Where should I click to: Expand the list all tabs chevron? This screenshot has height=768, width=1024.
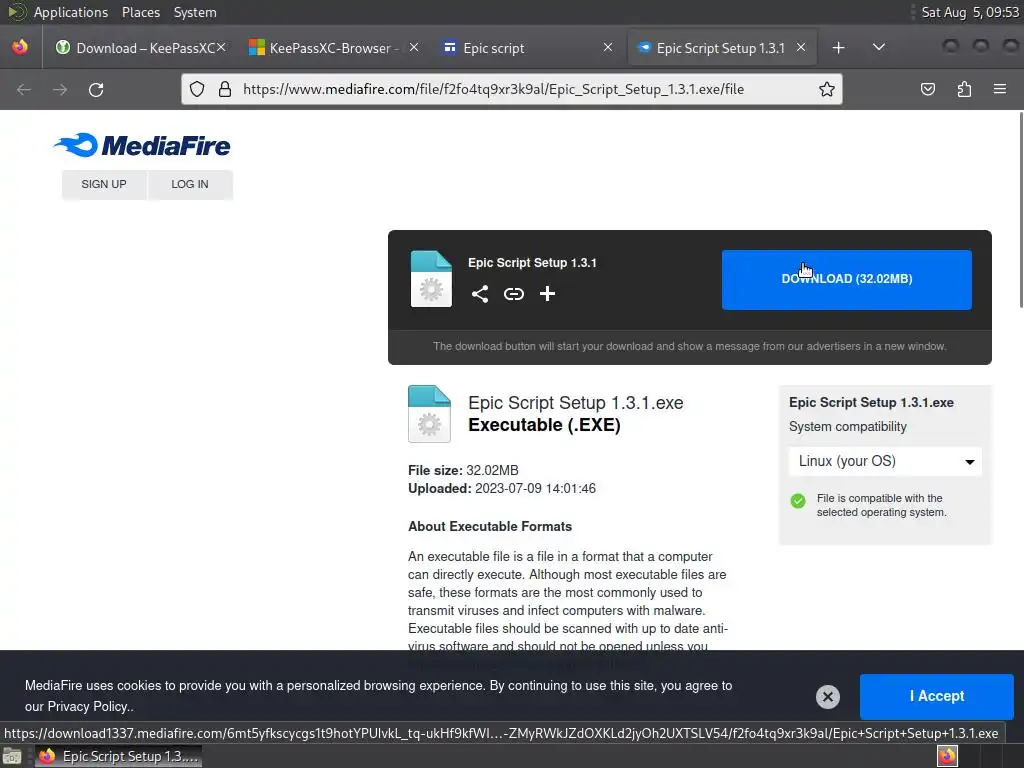pos(879,47)
